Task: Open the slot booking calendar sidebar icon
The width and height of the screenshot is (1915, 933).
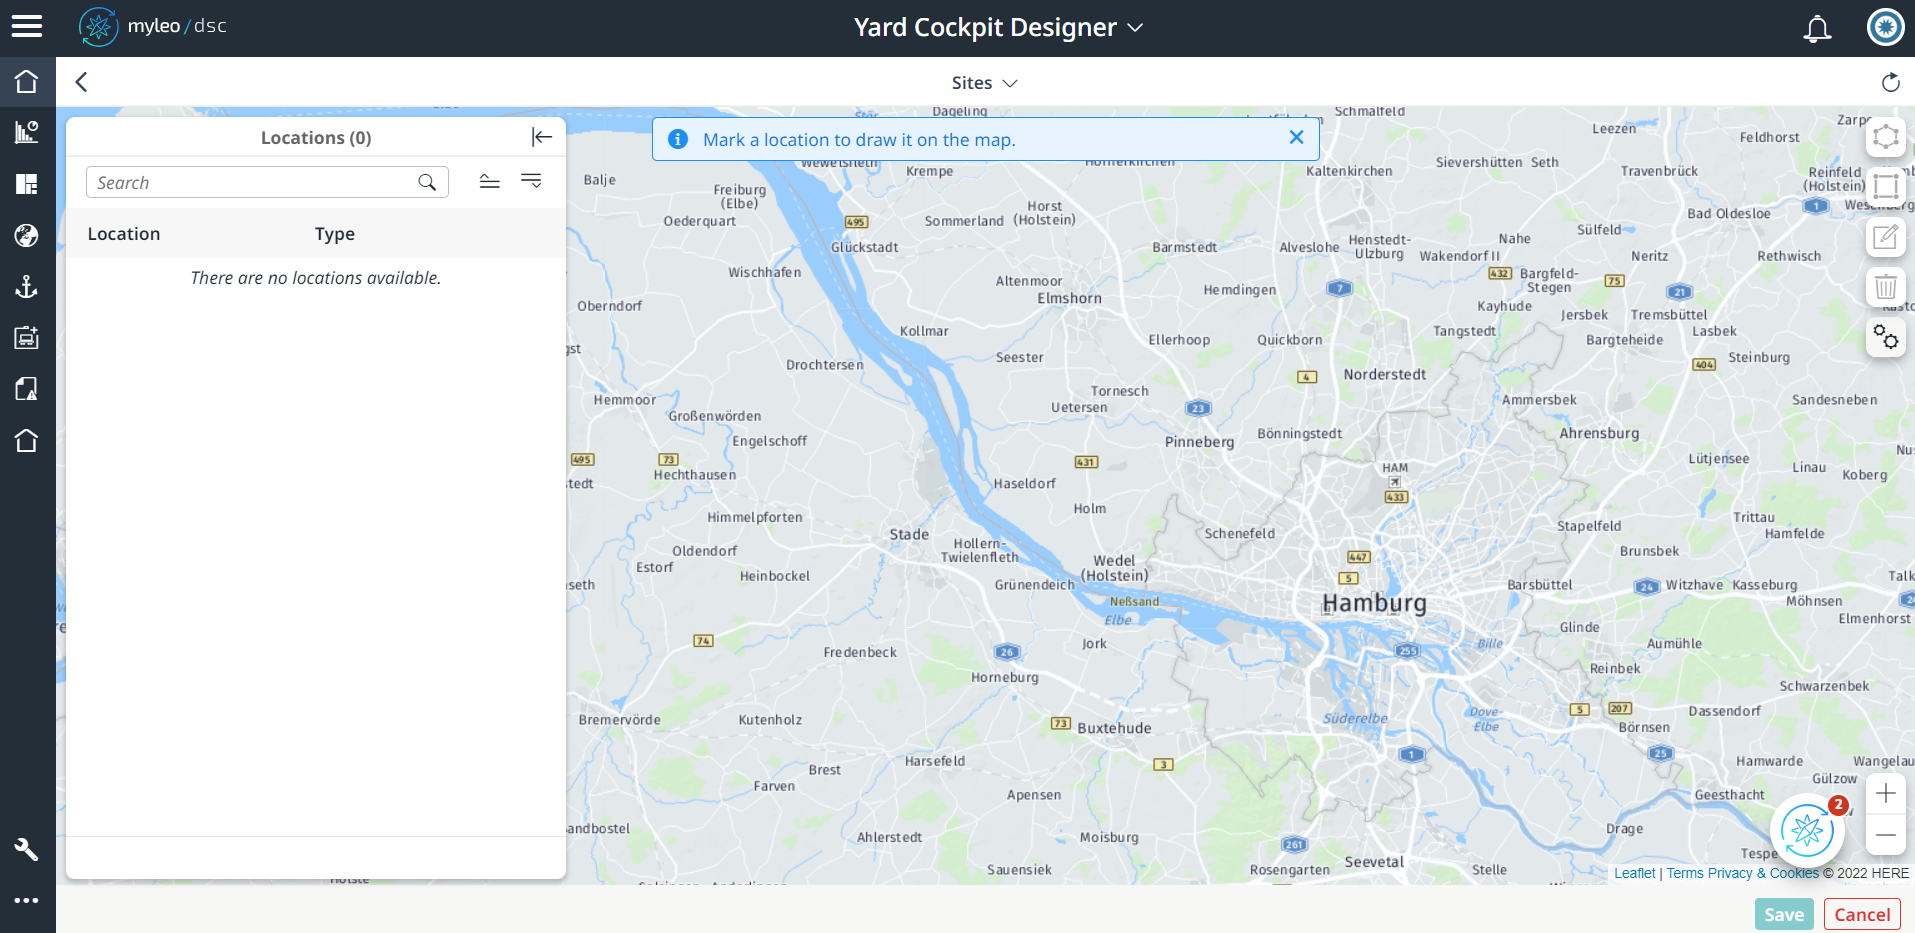Action: pyautogui.click(x=27, y=338)
